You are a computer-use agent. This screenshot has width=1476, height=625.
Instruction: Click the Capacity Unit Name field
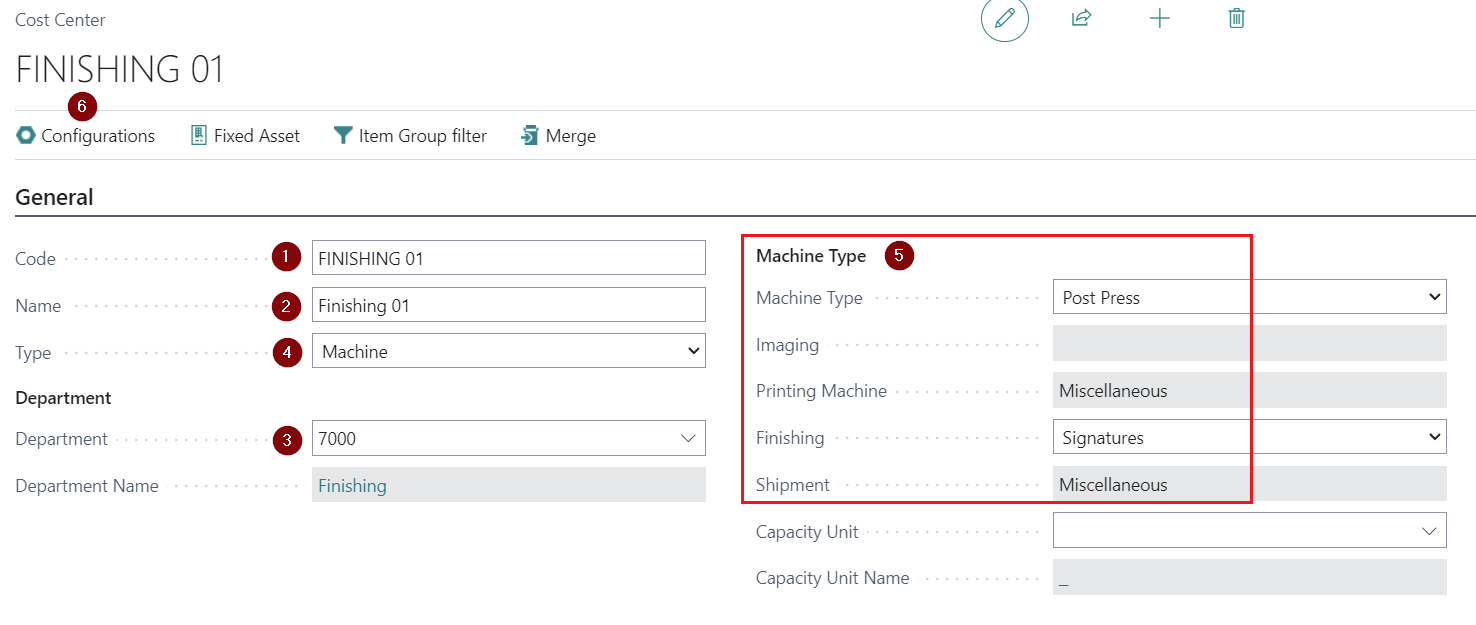(x=1250, y=578)
